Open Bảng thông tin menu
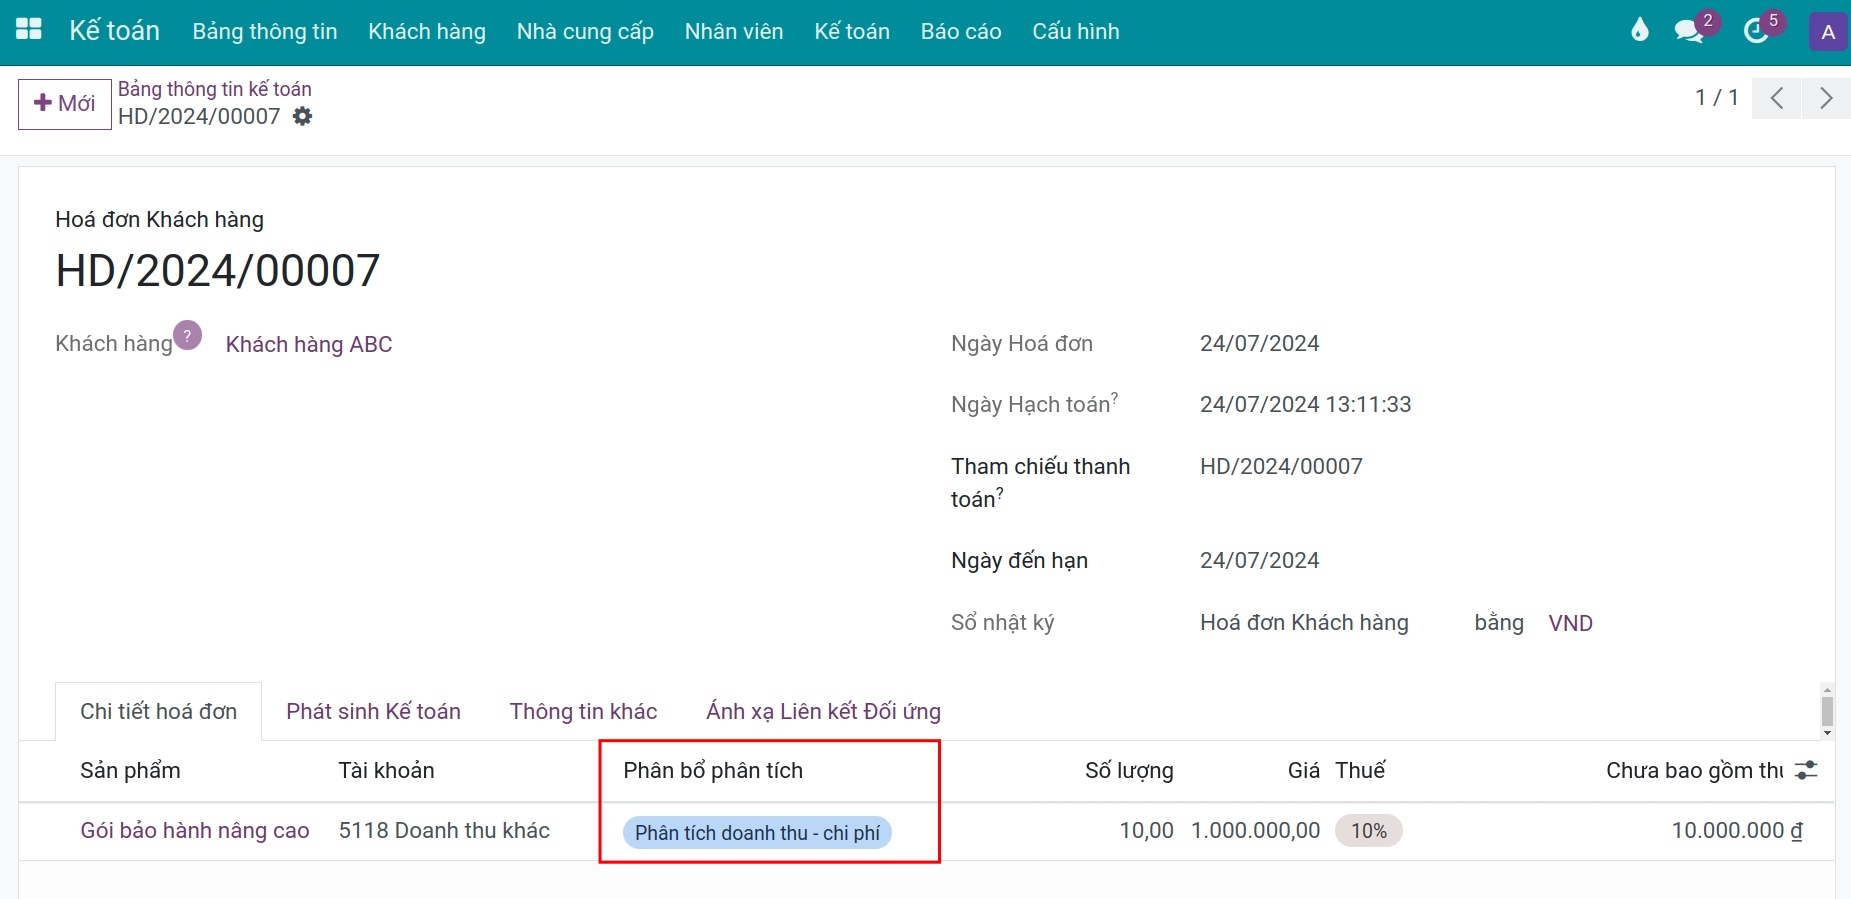 [x=265, y=32]
